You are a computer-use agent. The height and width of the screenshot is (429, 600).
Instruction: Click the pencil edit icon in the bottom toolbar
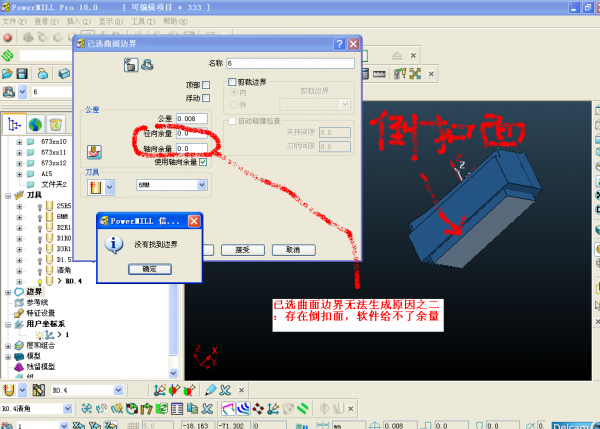click(210, 390)
